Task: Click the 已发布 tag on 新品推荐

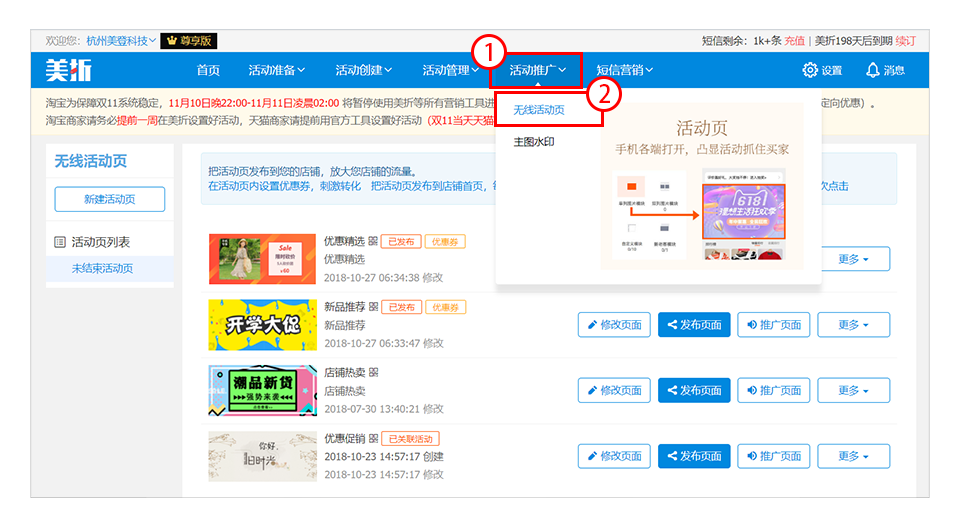Action: pos(402,307)
